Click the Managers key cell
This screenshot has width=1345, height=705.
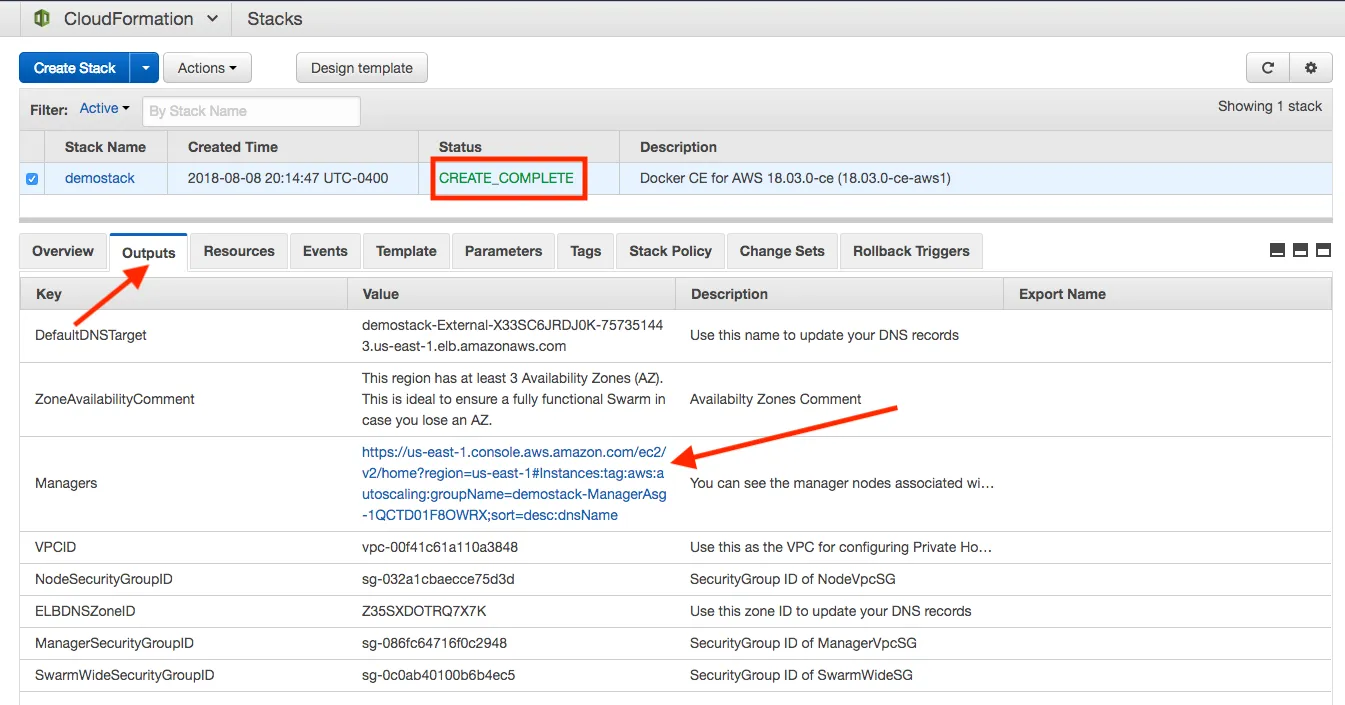[66, 483]
